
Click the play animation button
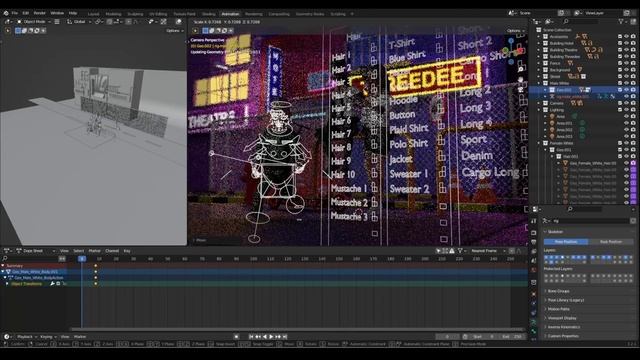point(271,337)
